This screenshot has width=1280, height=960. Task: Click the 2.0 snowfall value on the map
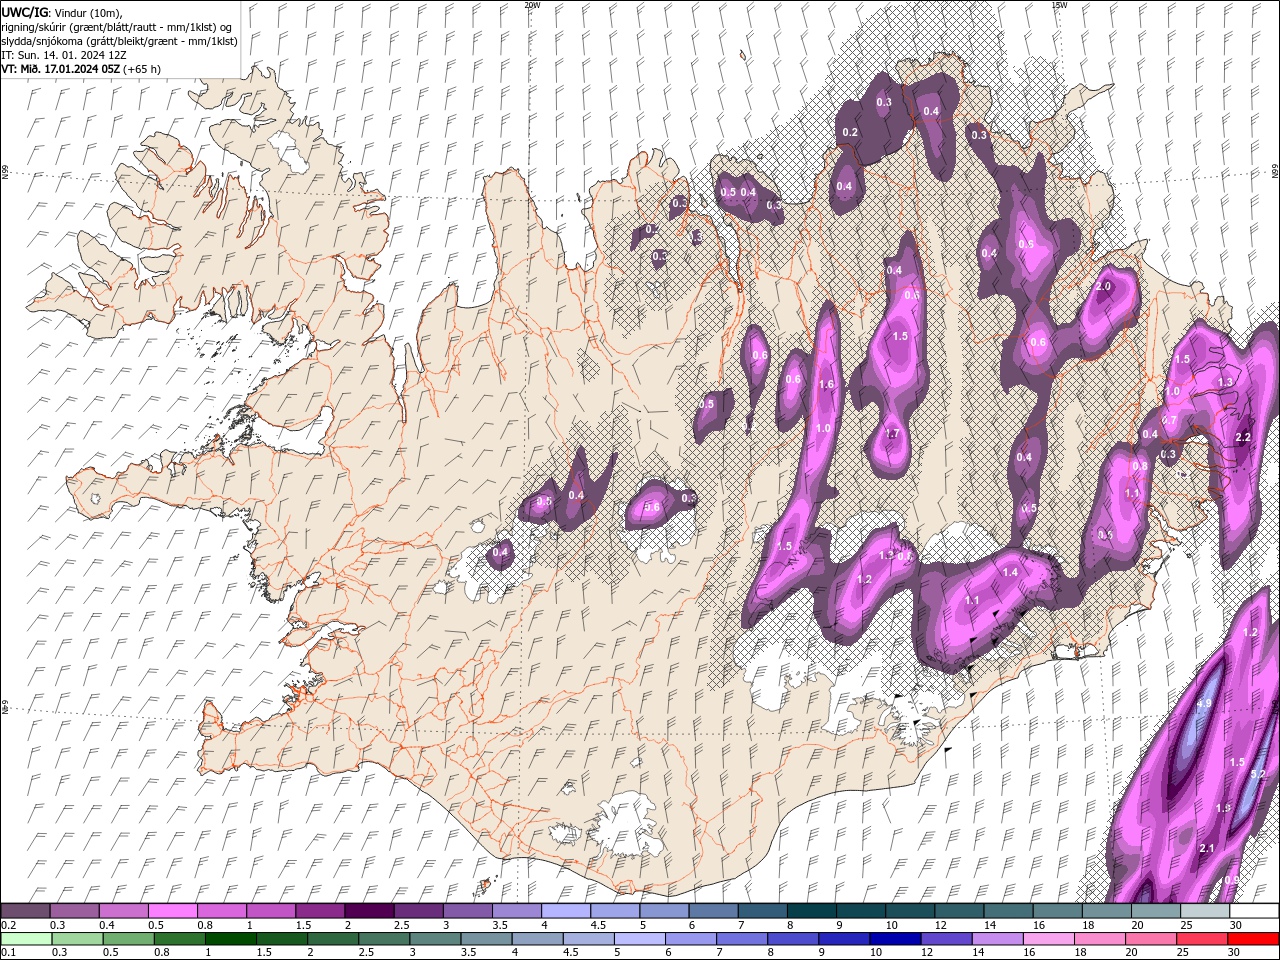[x=1104, y=286]
